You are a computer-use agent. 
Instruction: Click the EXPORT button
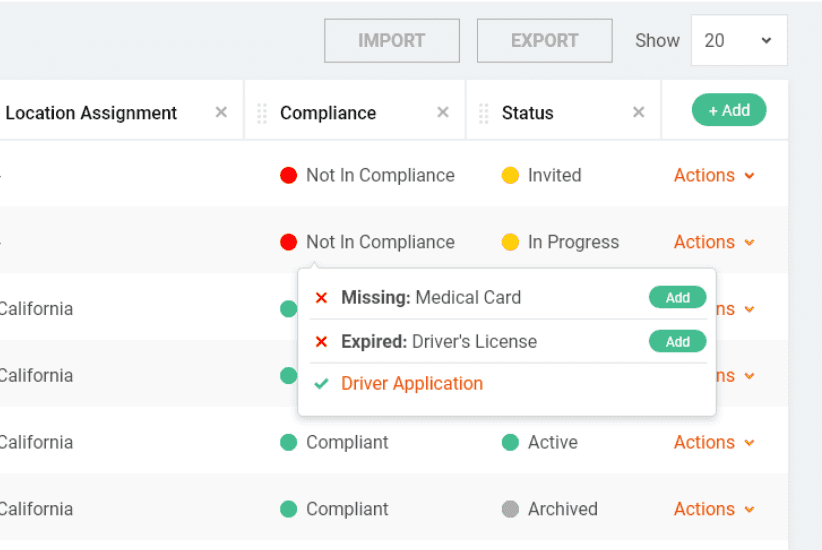[x=544, y=41]
